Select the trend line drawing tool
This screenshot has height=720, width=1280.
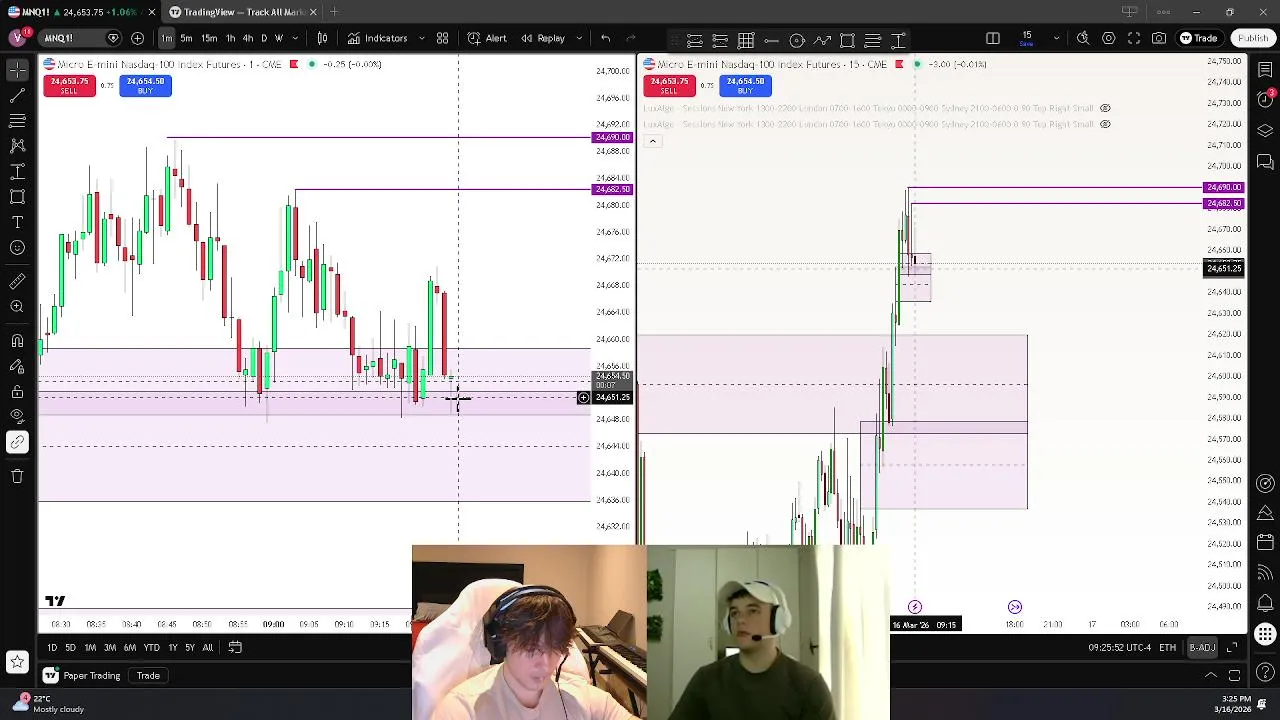(x=17, y=96)
